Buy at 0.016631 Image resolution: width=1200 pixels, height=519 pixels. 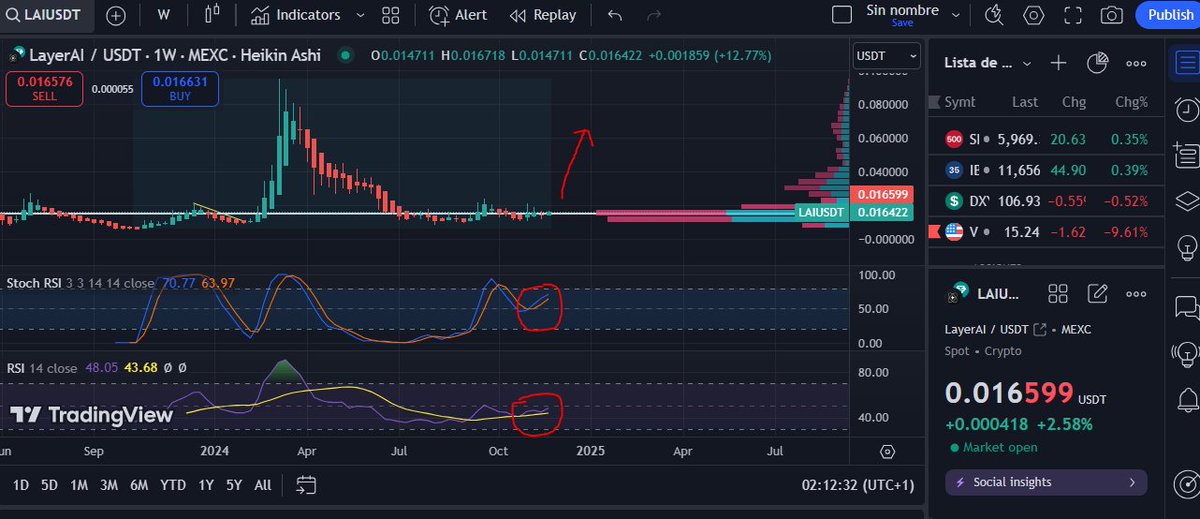click(180, 90)
